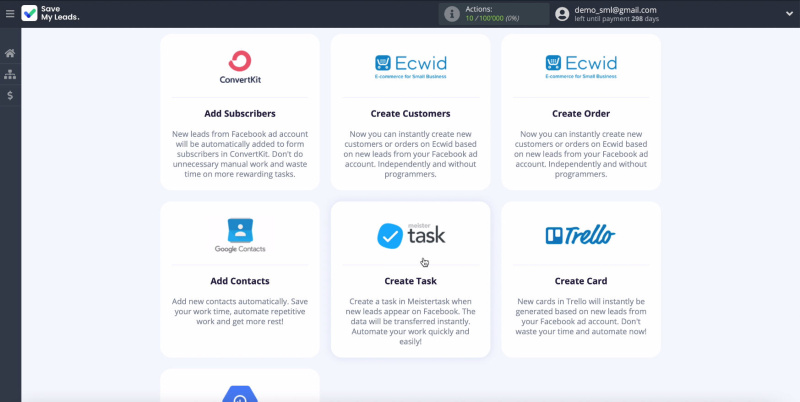Click the Actions 10/100'000 counter
The height and width of the screenshot is (402, 800).
(x=492, y=14)
